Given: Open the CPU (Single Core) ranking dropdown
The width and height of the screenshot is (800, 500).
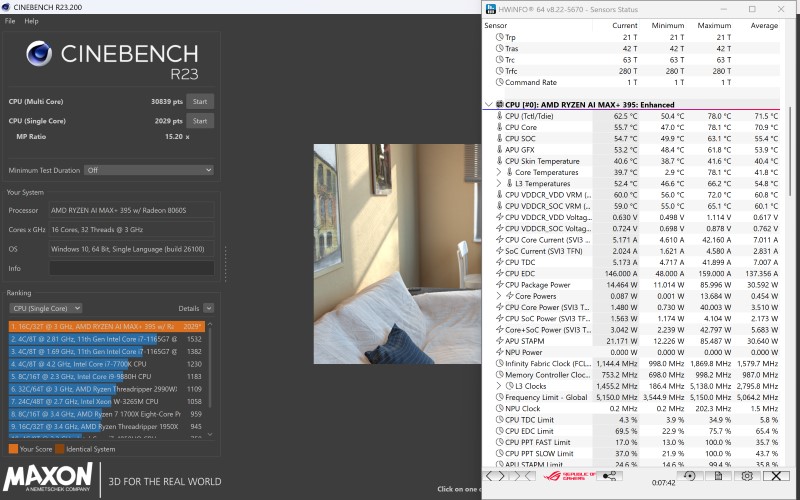Looking at the screenshot, I should point(46,308).
